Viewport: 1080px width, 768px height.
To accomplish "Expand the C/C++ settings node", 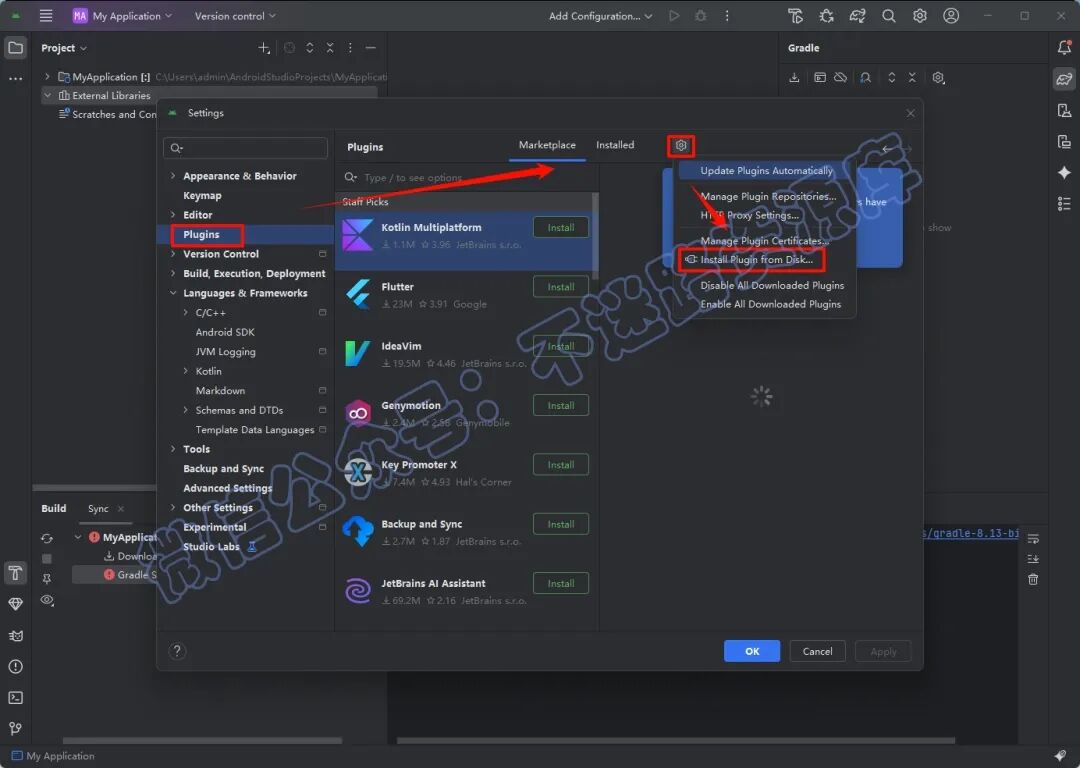I will click(185, 313).
